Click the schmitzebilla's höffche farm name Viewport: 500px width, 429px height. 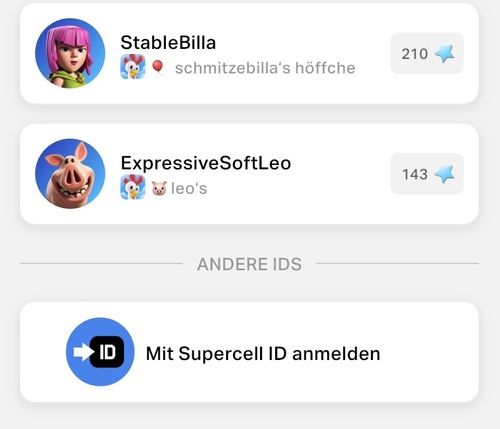coord(265,68)
